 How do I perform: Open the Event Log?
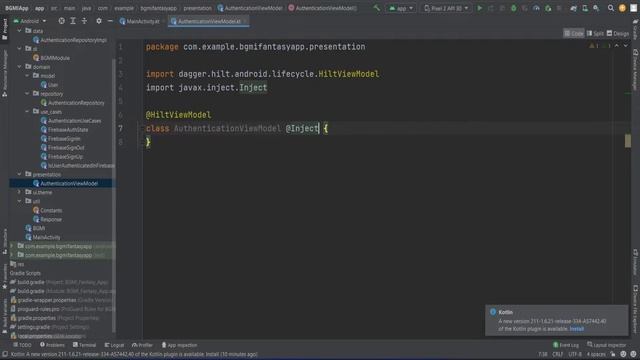click(566, 345)
